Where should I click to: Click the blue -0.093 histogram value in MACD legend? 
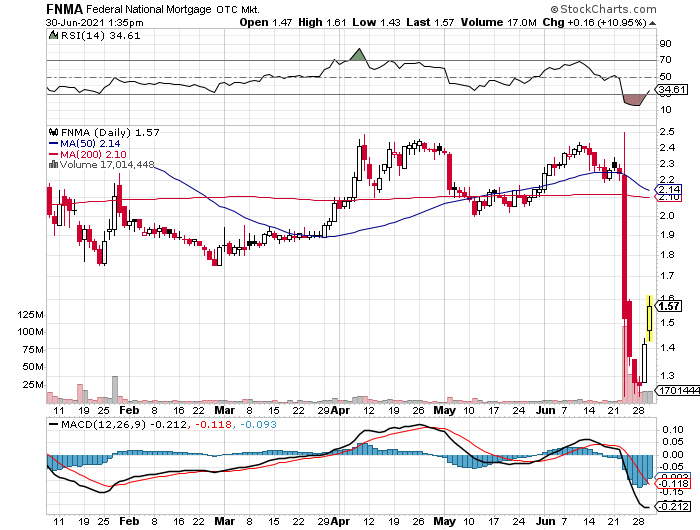(x=258, y=424)
